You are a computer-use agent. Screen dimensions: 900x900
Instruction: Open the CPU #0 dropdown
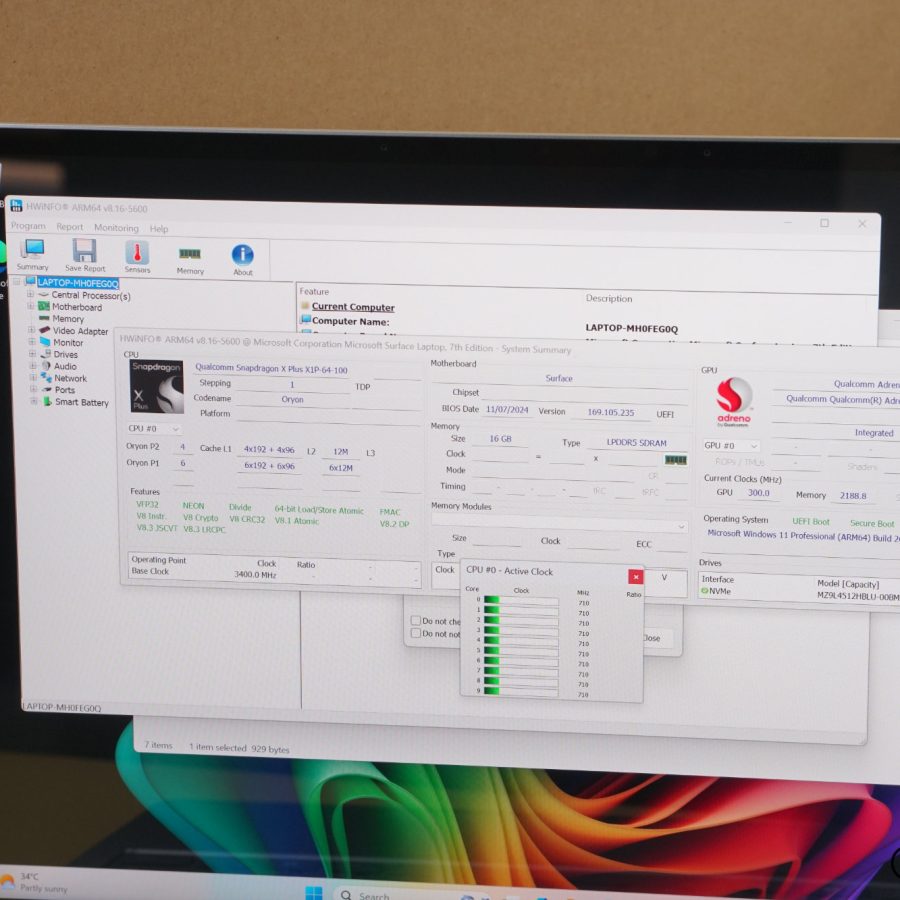click(154, 429)
